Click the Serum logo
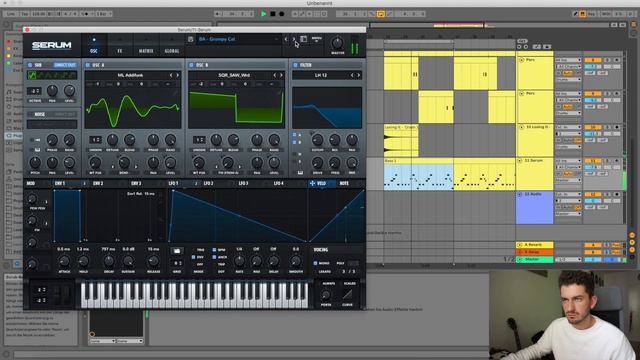Viewport: 640px width, 360px height. (52, 45)
